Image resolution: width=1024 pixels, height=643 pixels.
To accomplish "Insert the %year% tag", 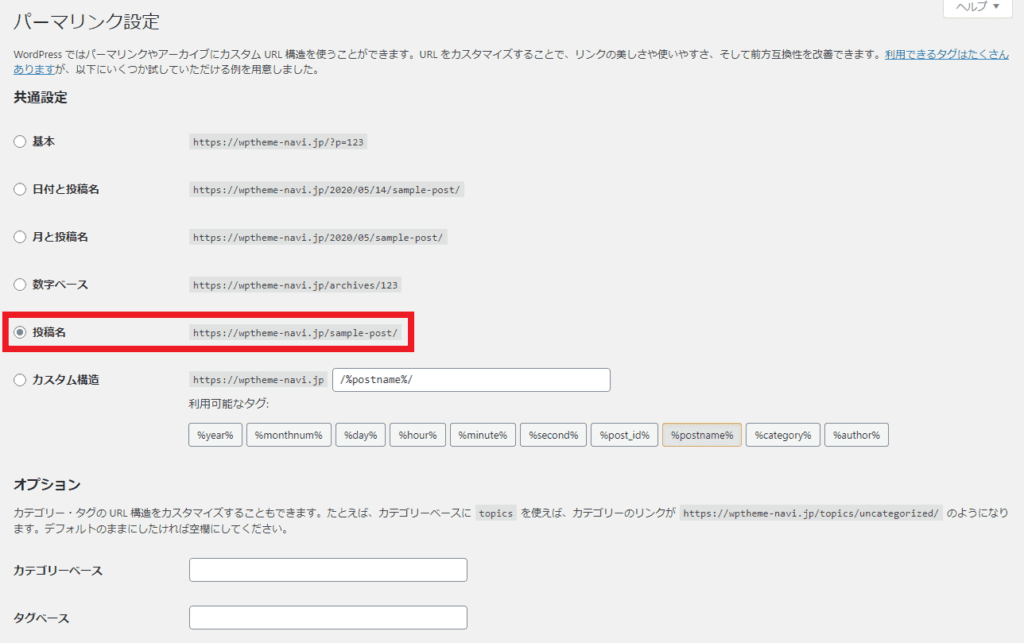I will [x=215, y=435].
